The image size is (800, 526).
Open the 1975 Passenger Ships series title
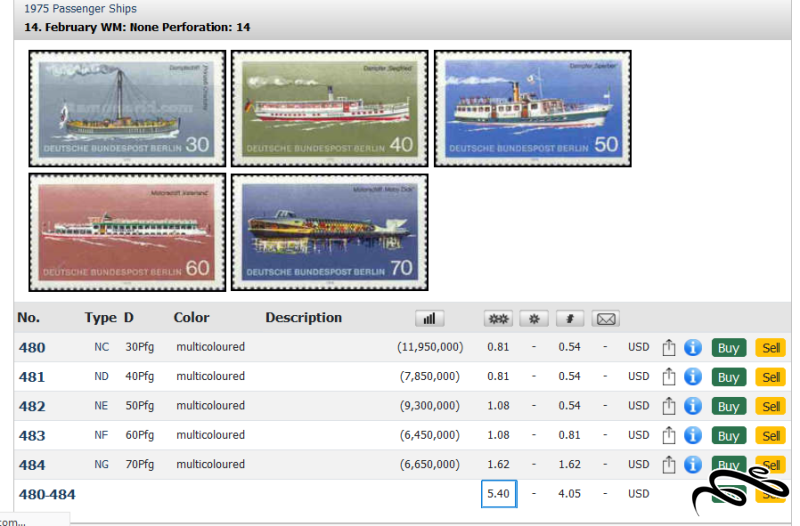click(81, 9)
